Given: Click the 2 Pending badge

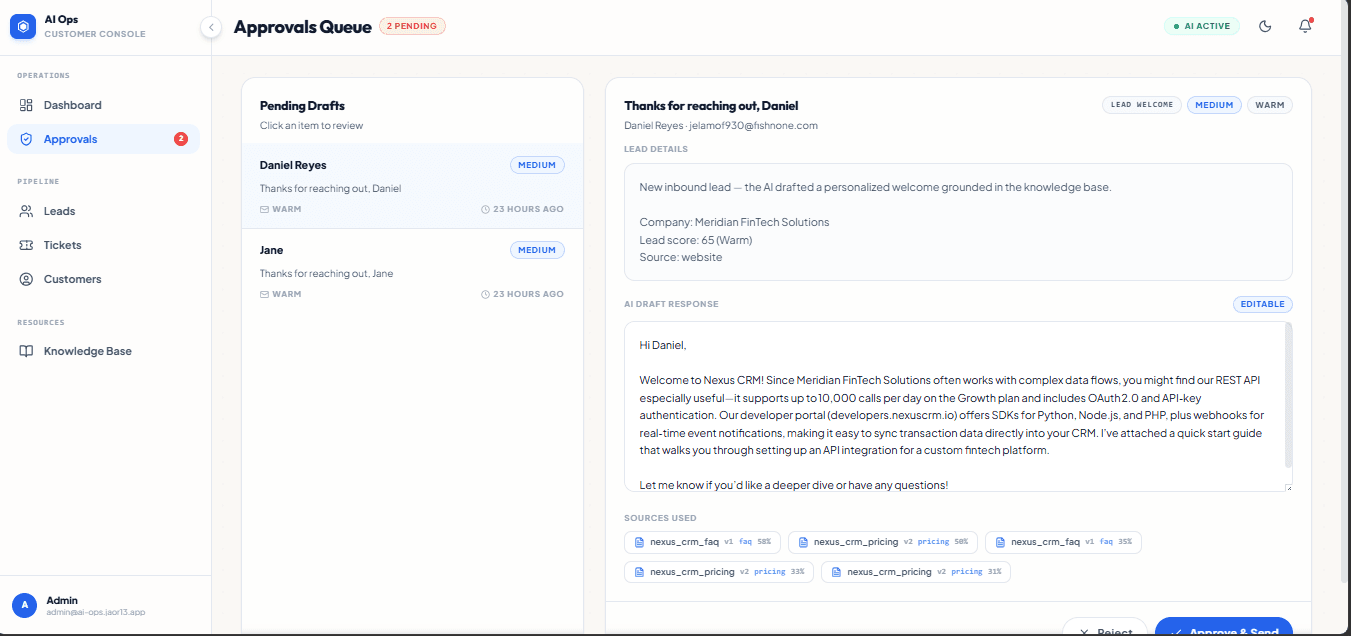Looking at the screenshot, I should (x=412, y=26).
